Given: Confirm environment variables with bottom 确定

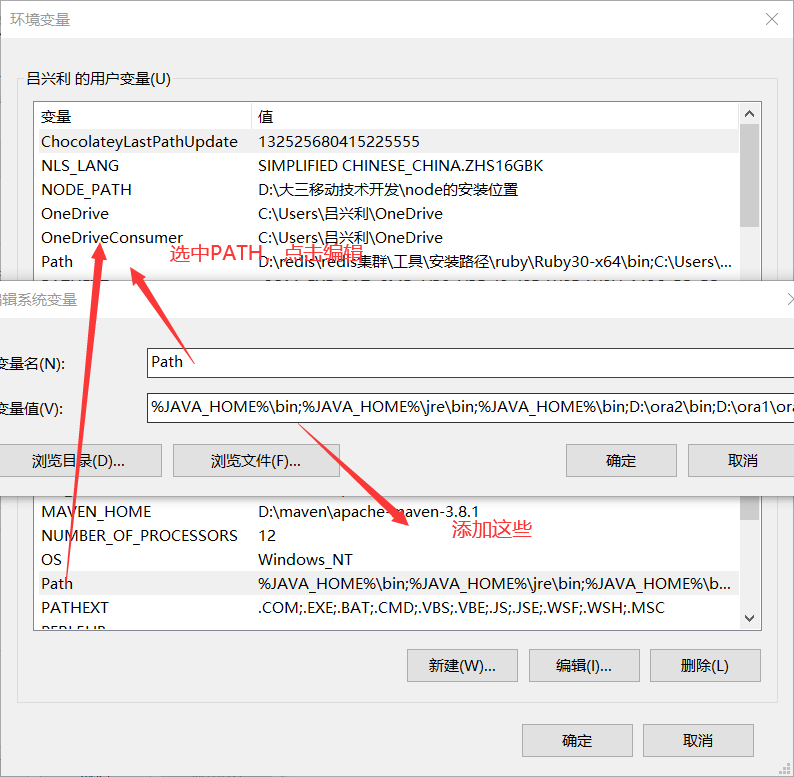Looking at the screenshot, I should (577, 741).
